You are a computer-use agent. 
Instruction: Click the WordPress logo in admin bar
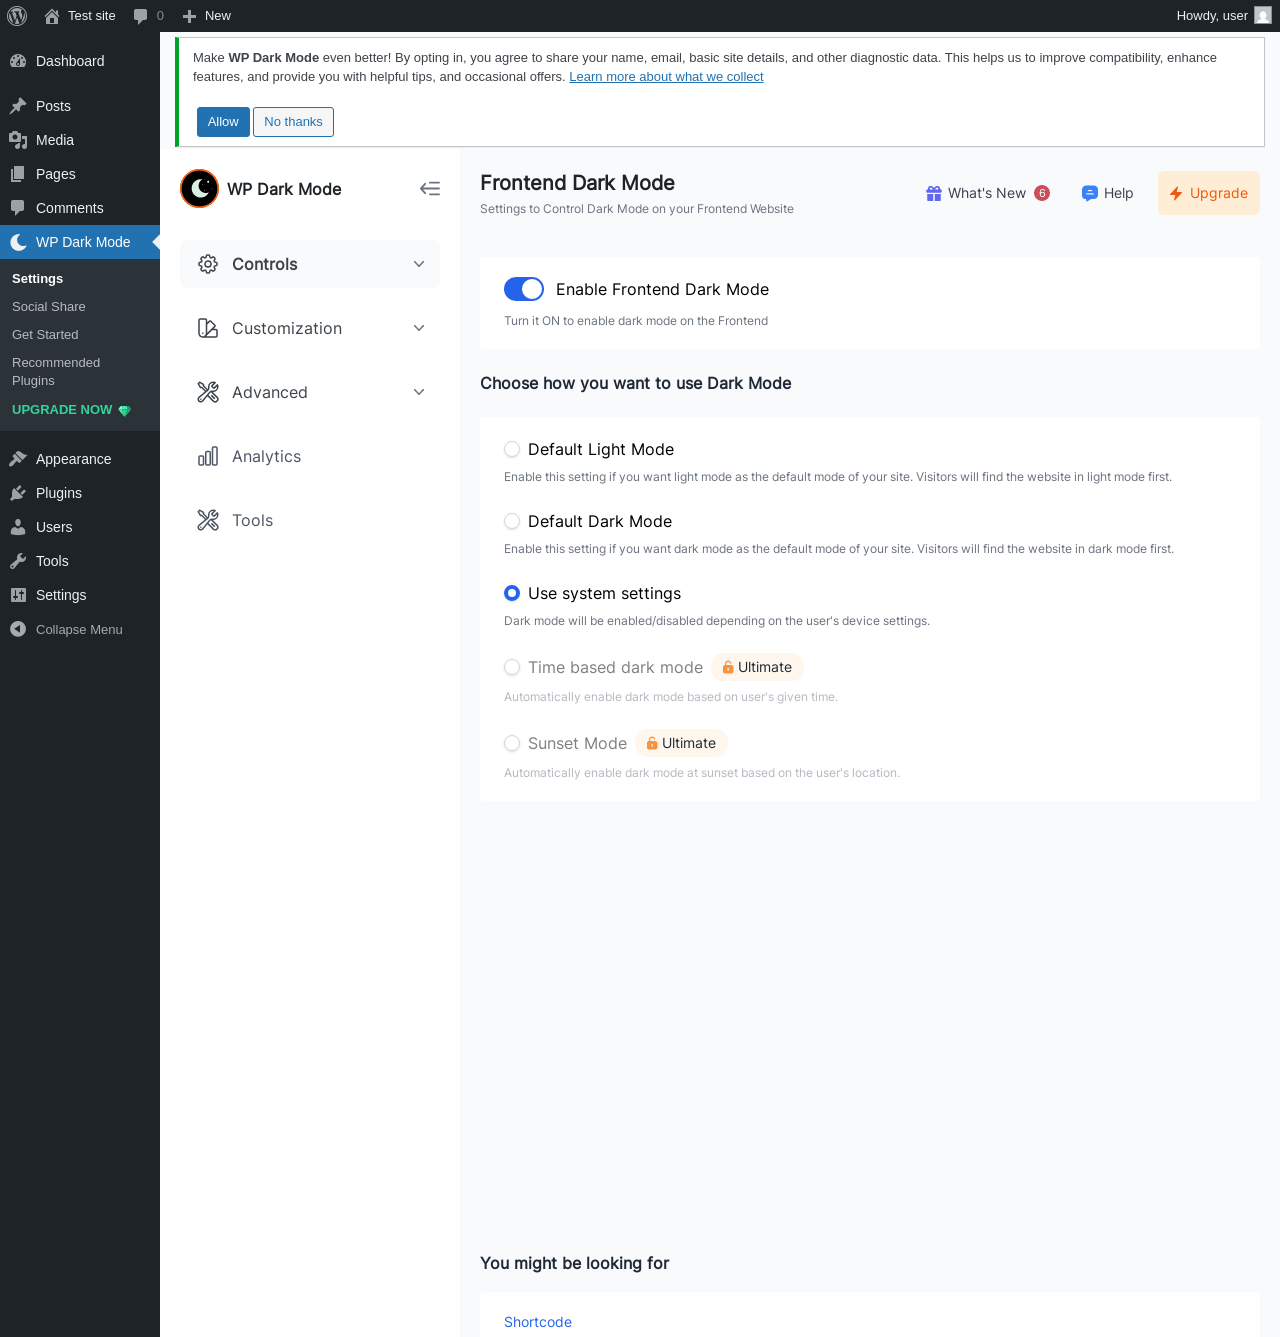pyautogui.click(x=17, y=16)
